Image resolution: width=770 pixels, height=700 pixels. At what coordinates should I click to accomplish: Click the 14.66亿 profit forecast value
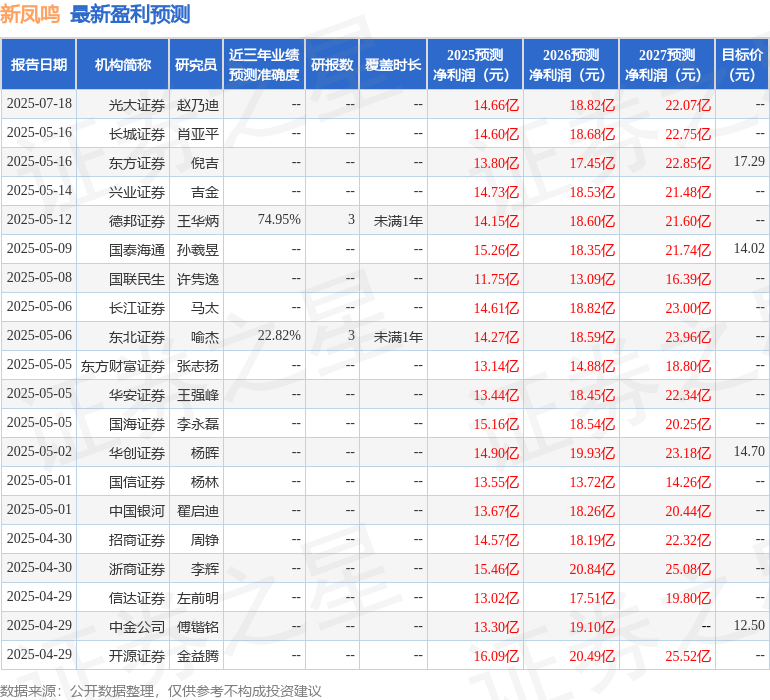click(496, 105)
